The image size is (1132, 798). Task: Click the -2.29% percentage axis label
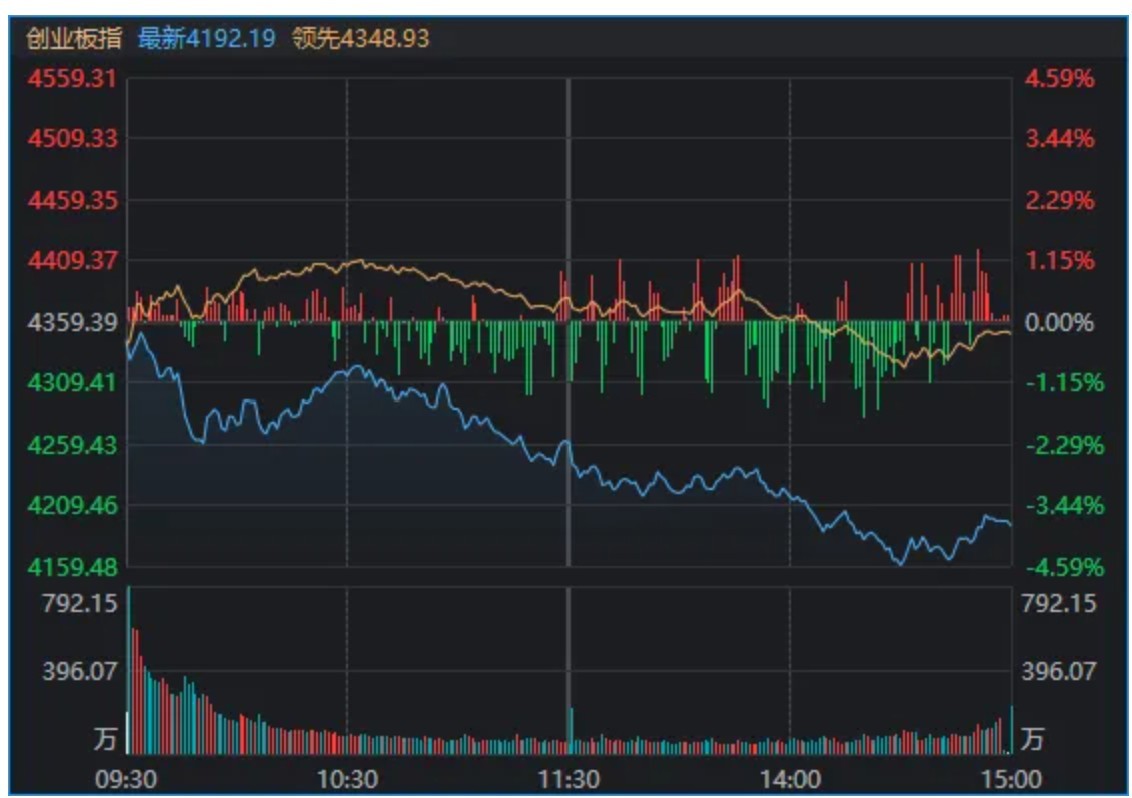pyautogui.click(x=1065, y=445)
